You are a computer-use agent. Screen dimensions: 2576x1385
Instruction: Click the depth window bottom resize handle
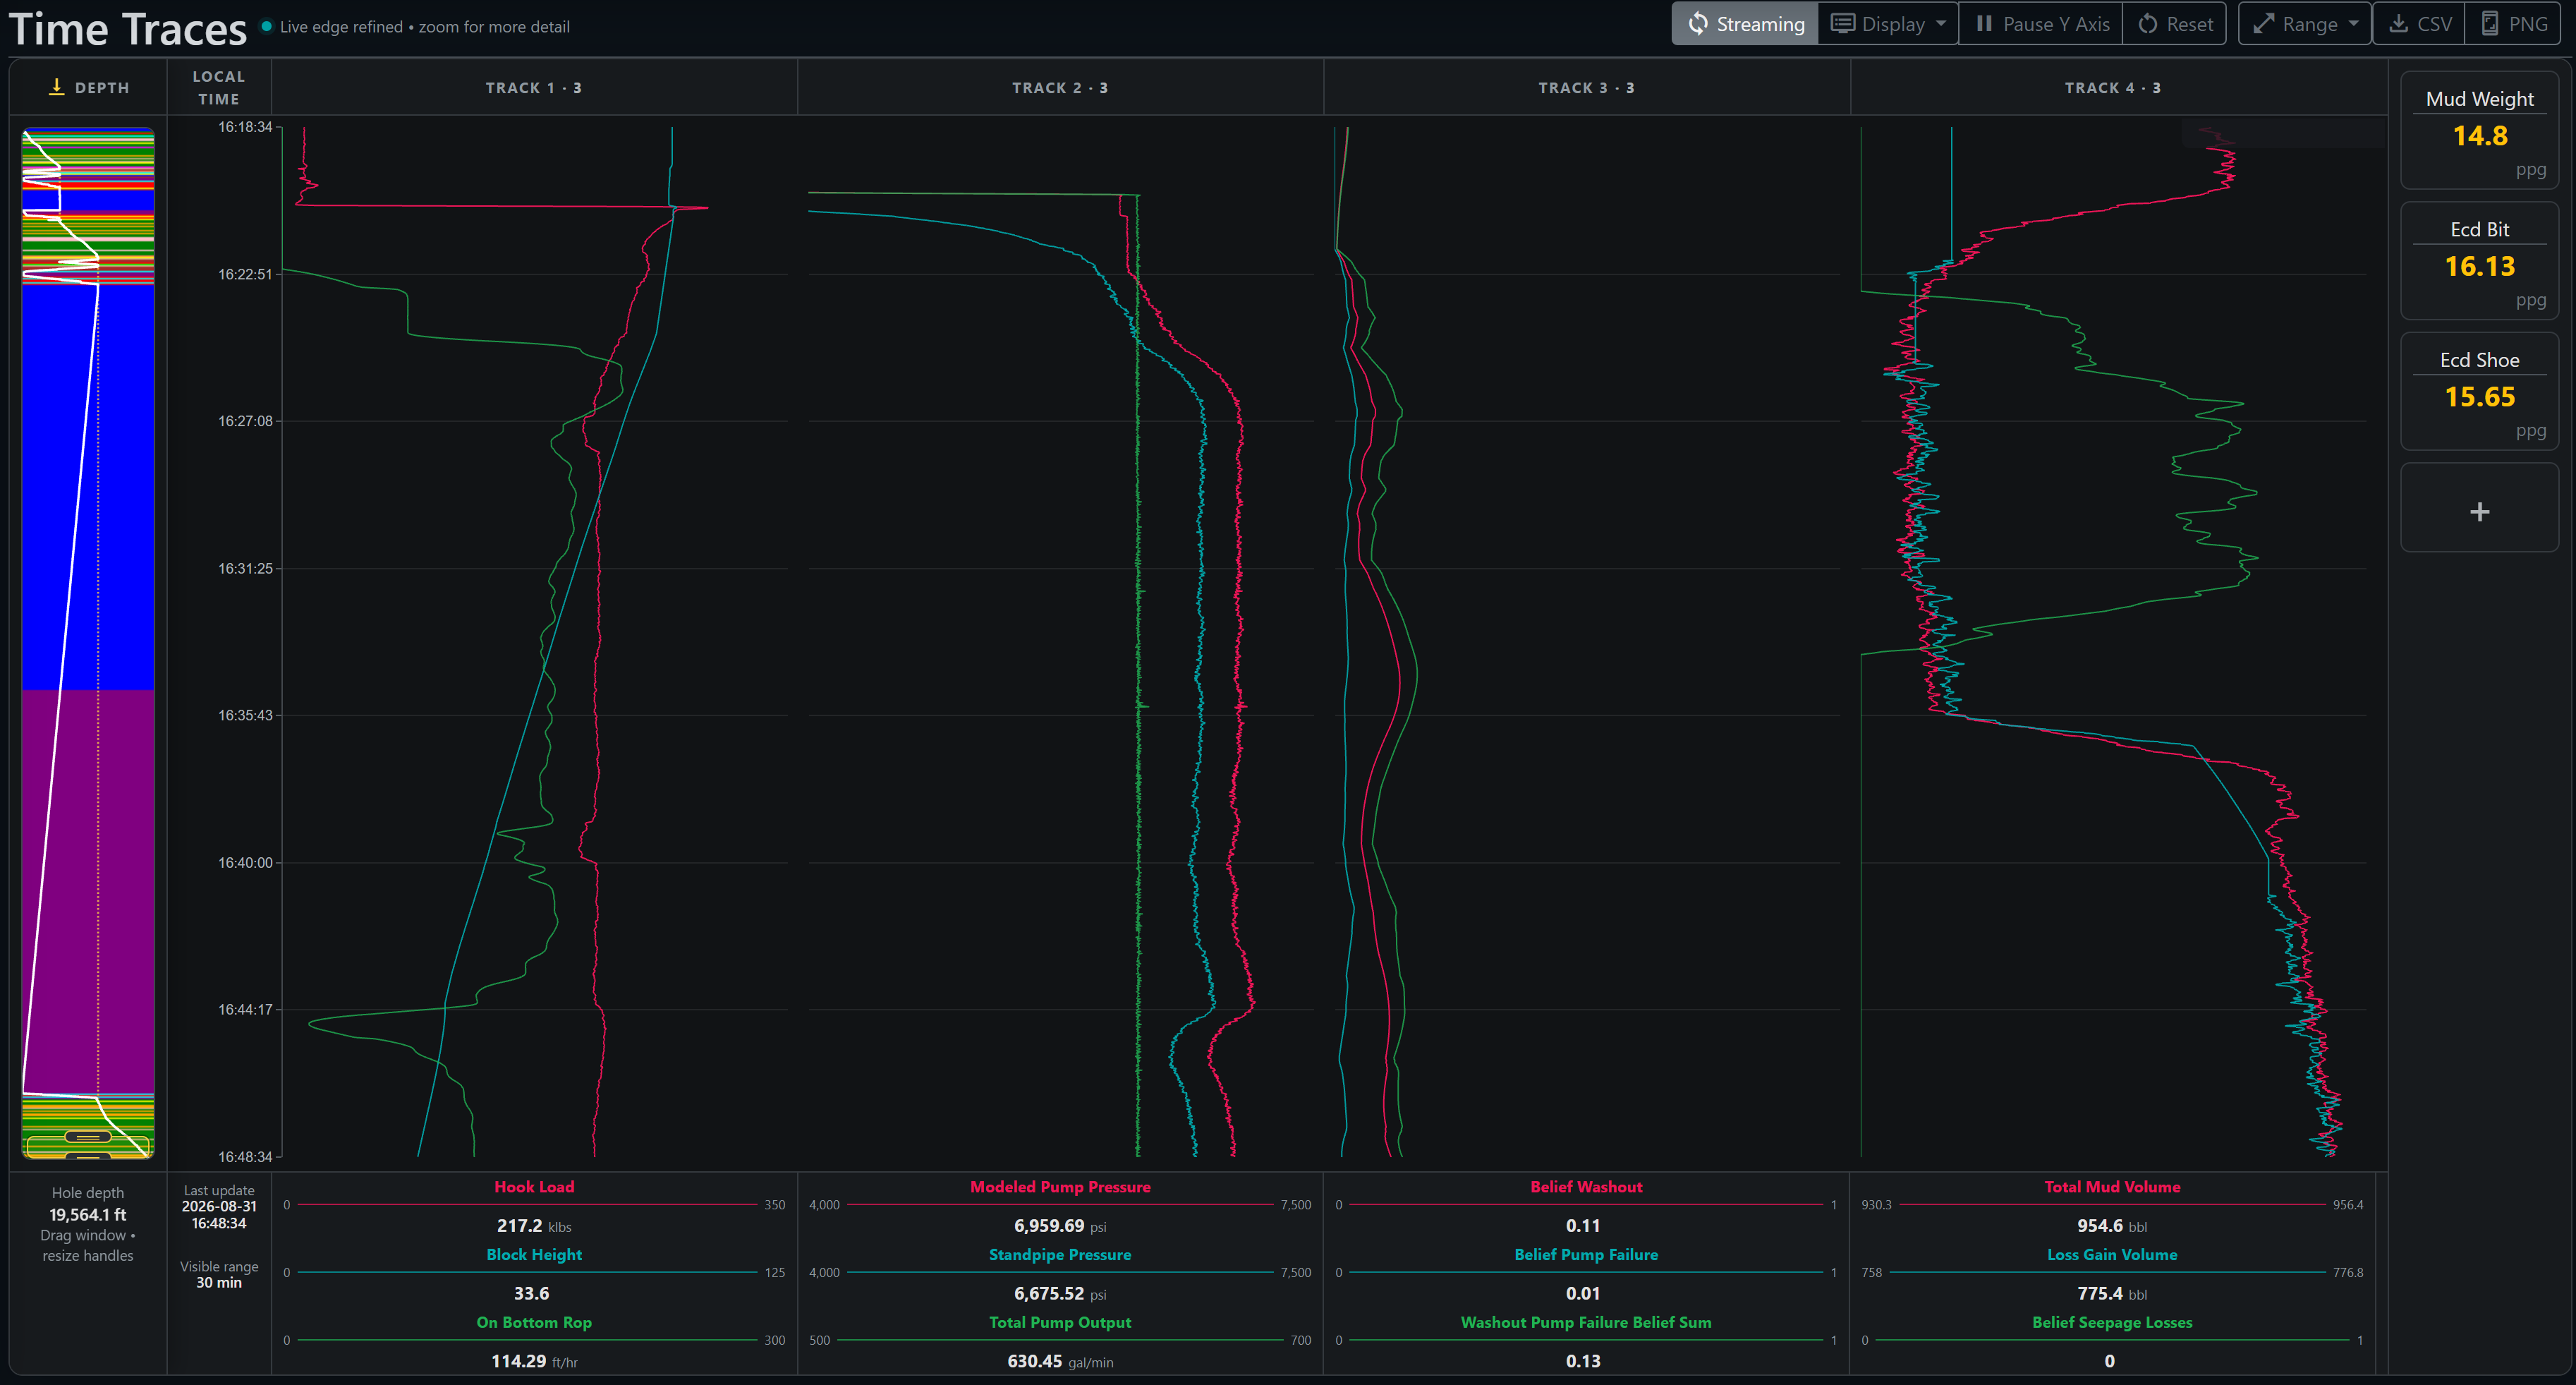coord(88,1157)
